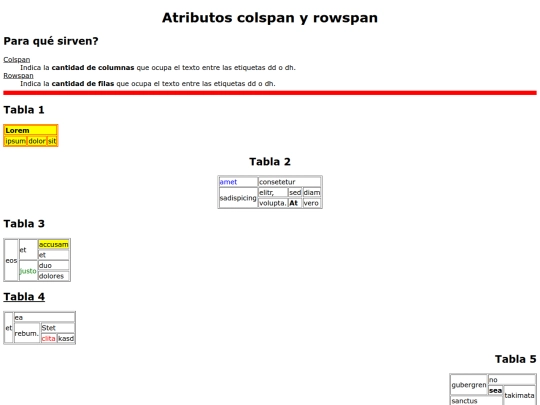The height and width of the screenshot is (405, 540).
Task: Select the 'ipsum' cell in Tabla 1
Action: pyautogui.click(x=15, y=141)
